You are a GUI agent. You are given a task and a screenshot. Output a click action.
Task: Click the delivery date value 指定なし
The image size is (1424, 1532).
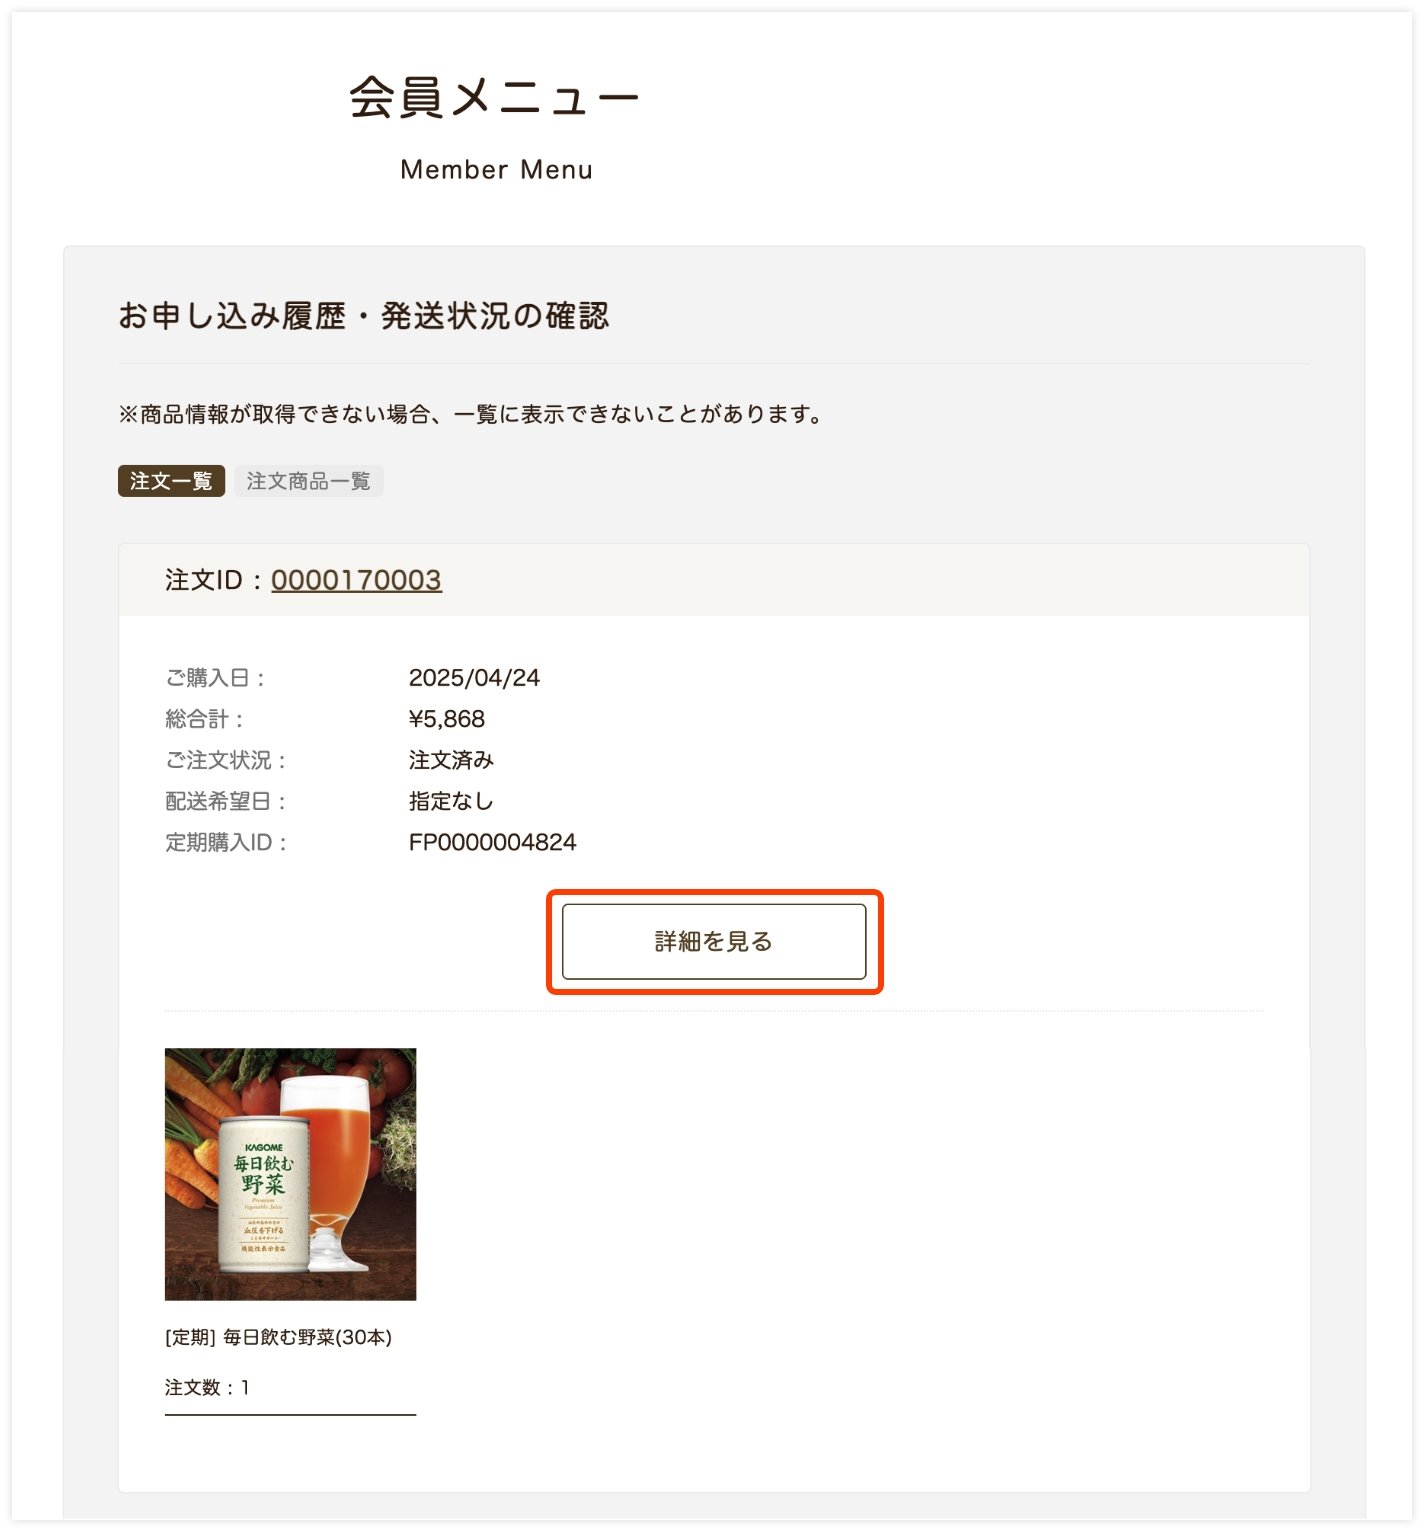[x=451, y=801]
